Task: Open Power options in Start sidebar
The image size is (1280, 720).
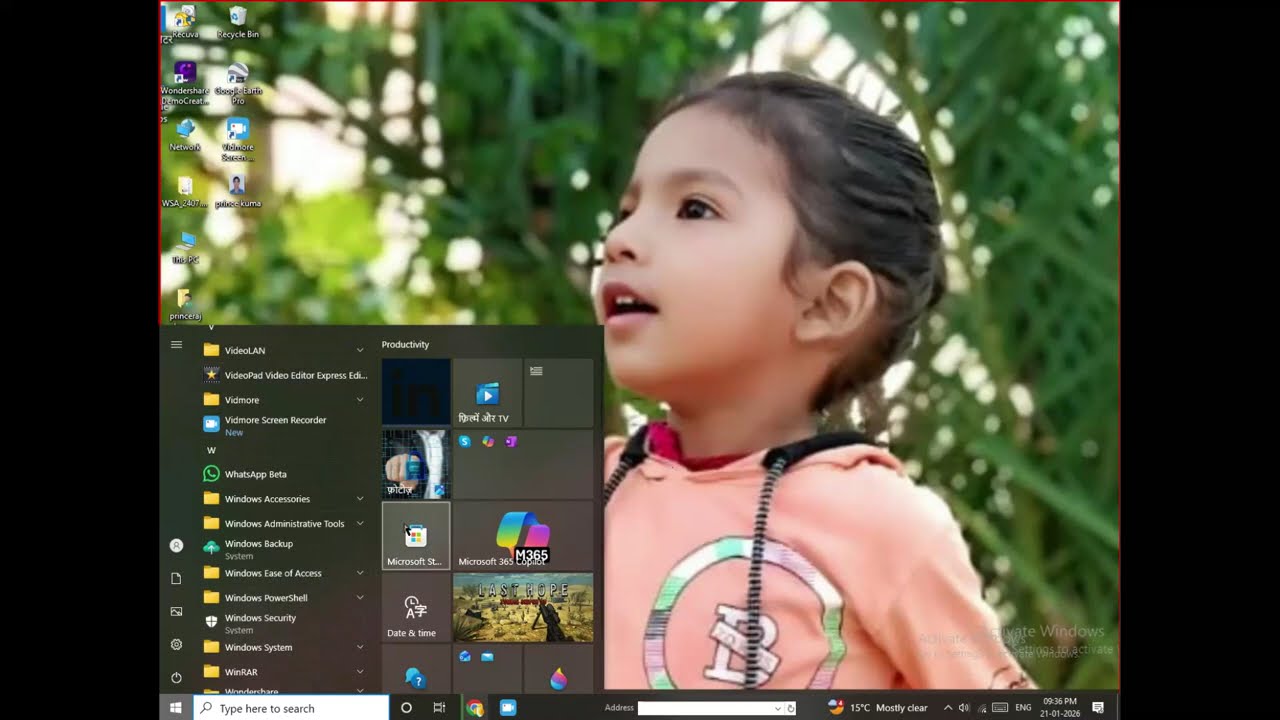Action: 176,677
